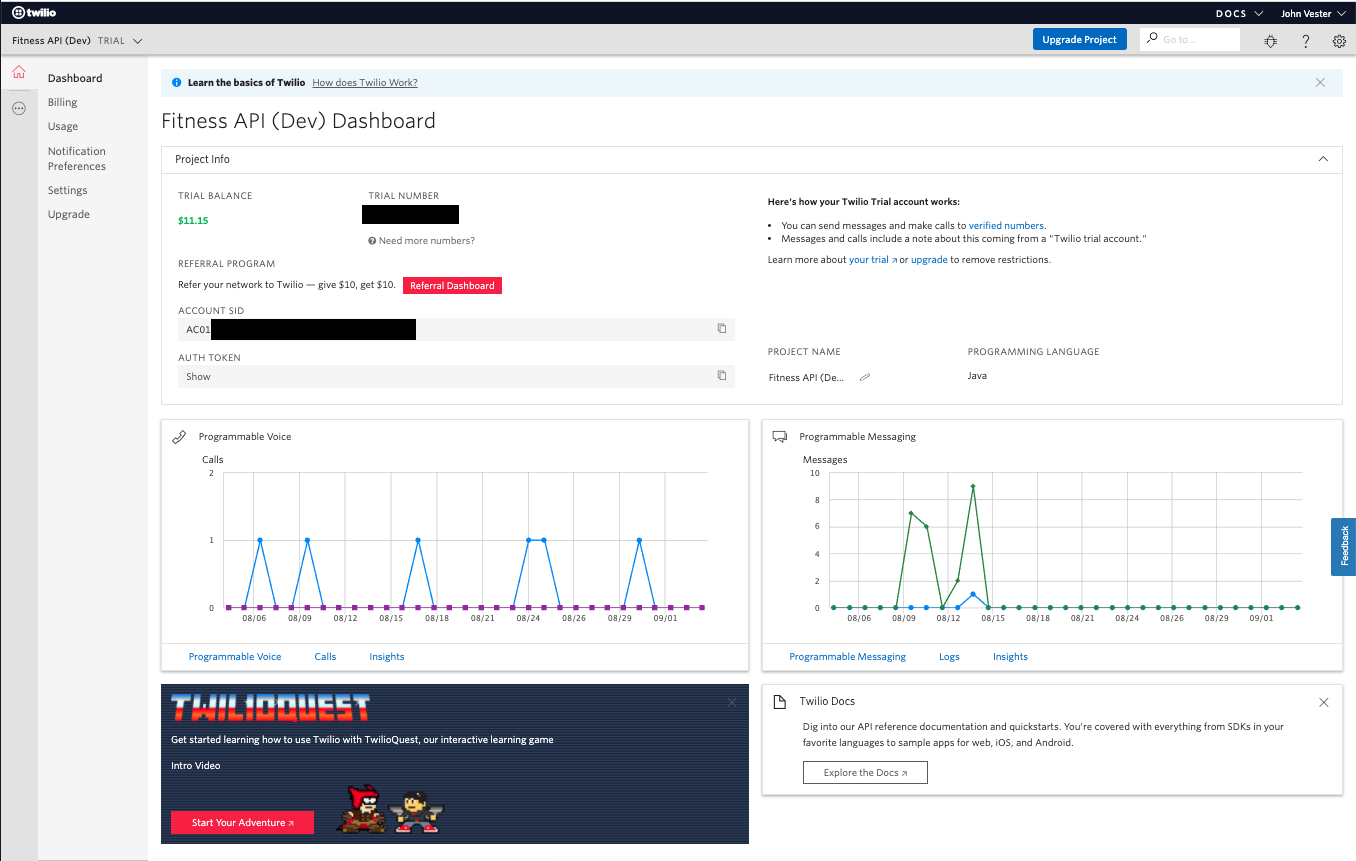This screenshot has height=861, width=1356.
Task: Click the TwilioQuest pixel characters
Action: click(x=392, y=809)
